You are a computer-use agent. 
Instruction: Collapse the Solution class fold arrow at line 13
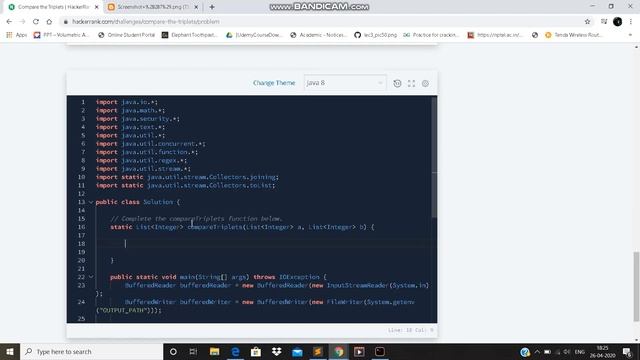91,202
